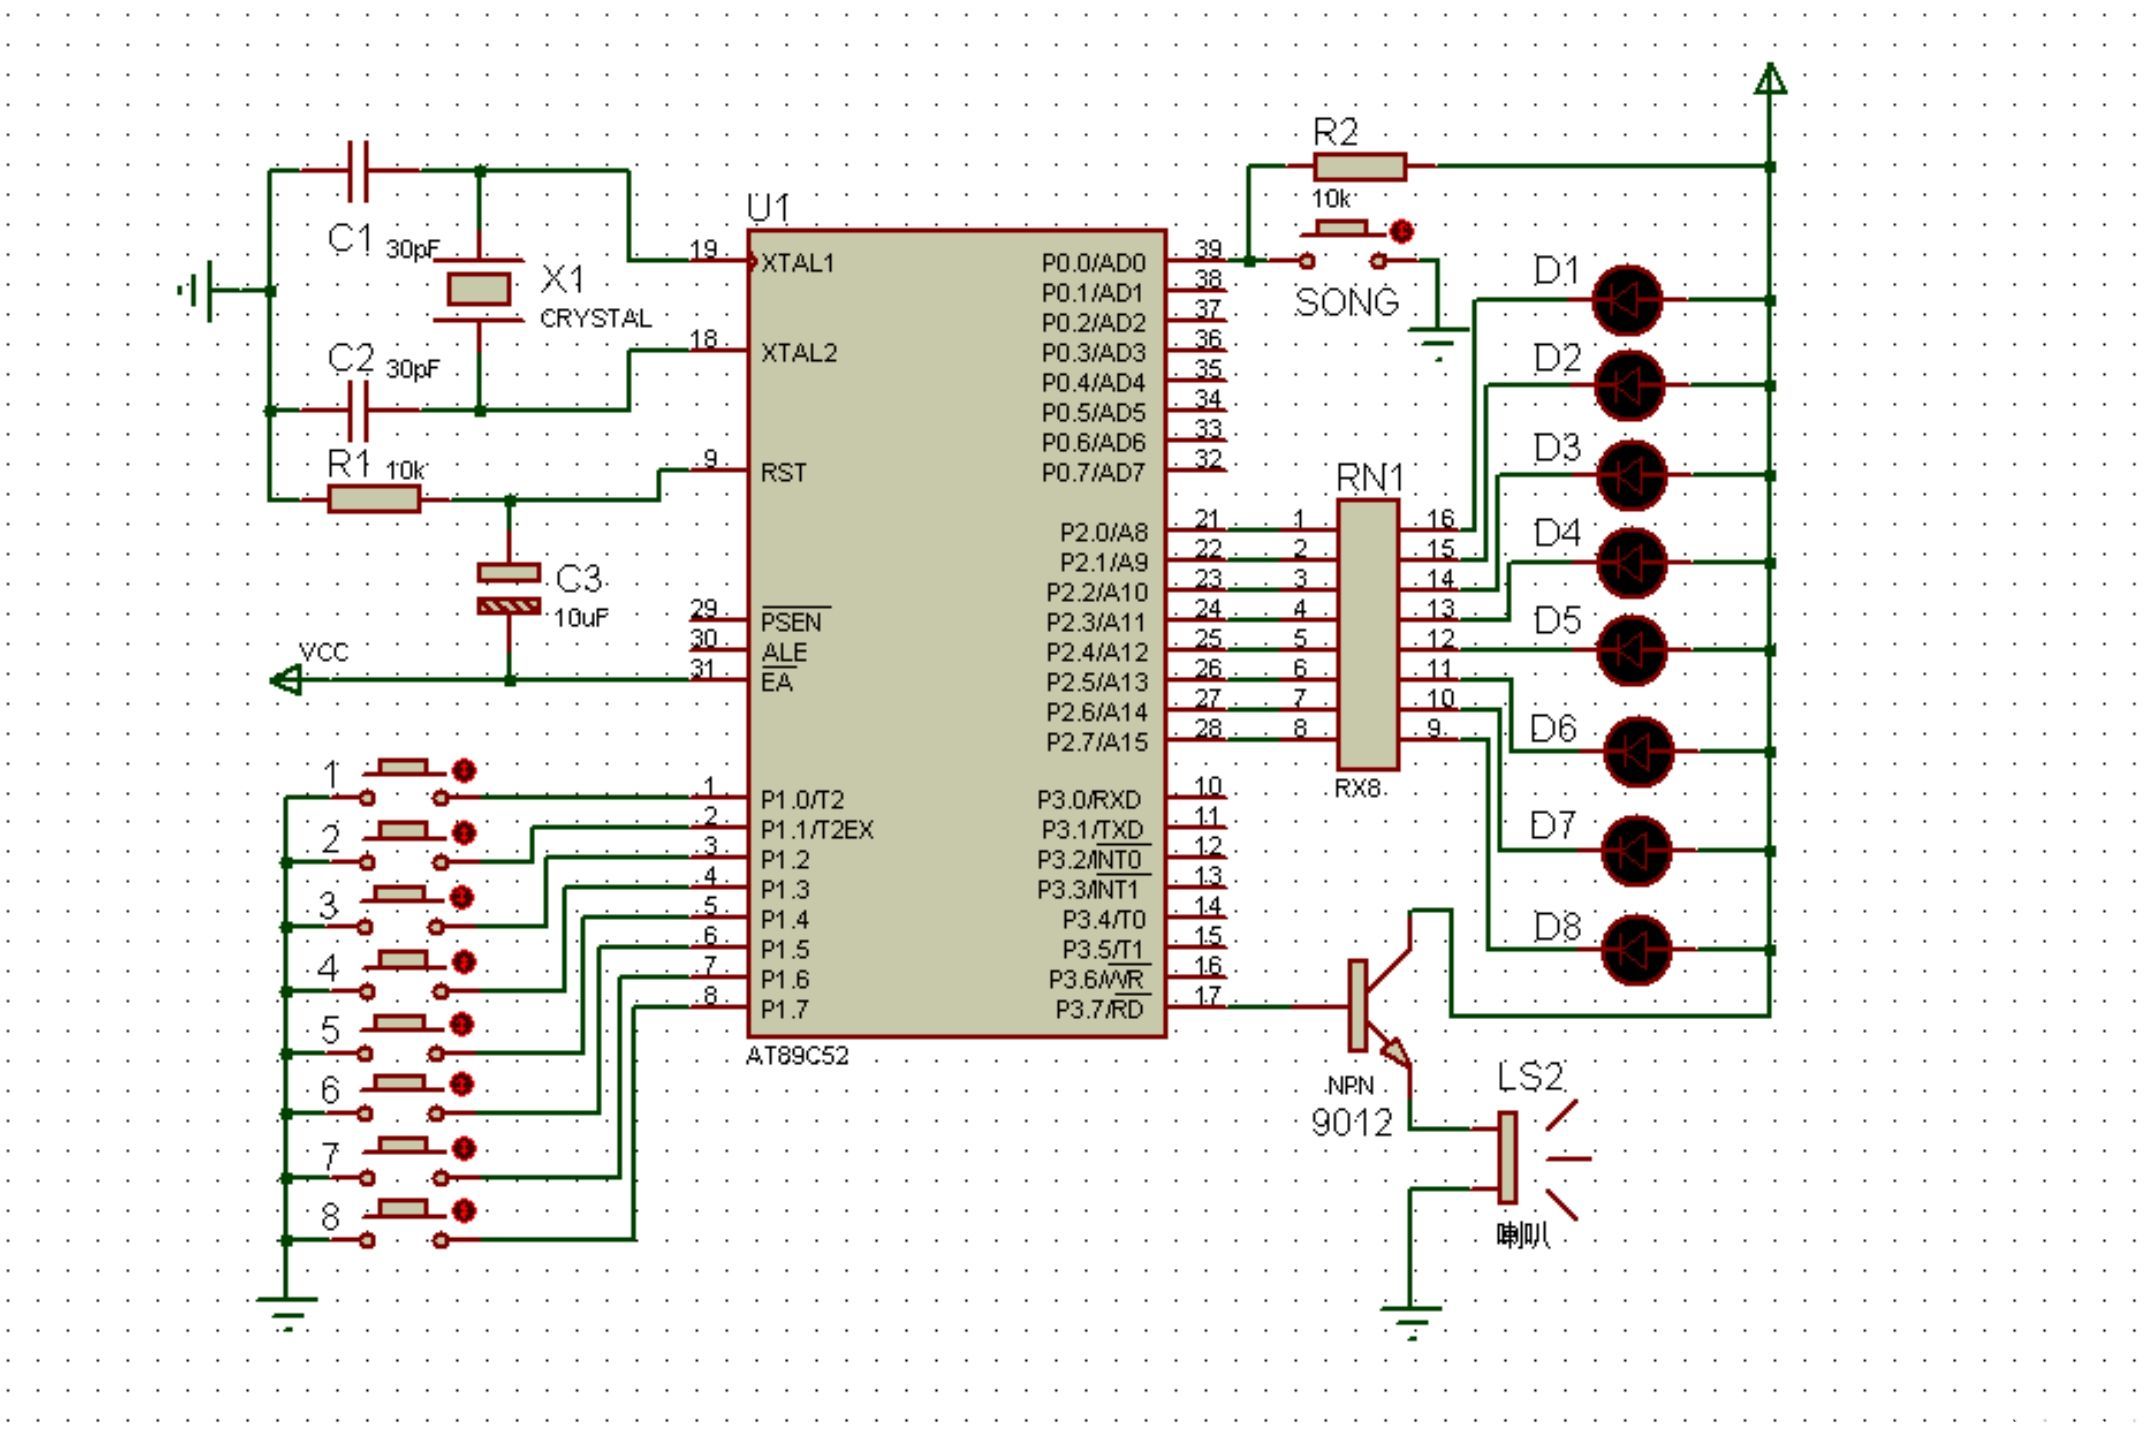Viewport: 2147px width, 1440px height.
Task: Toggle latch dot of push button 3
Action: coord(461,898)
